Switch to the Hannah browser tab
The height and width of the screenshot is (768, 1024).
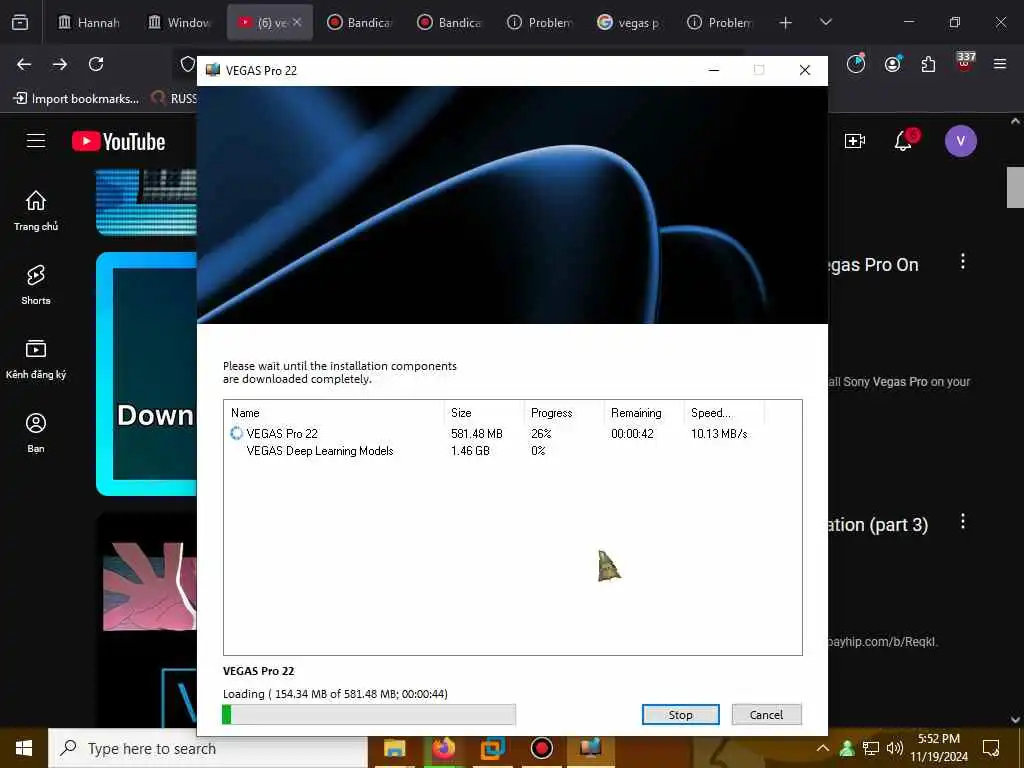89,23
